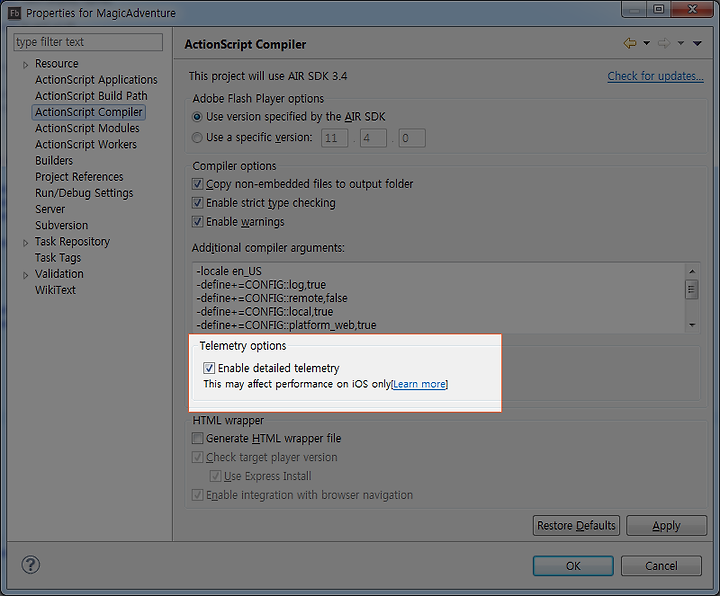
Task: Click the Cancel button
Action: [x=661, y=566]
